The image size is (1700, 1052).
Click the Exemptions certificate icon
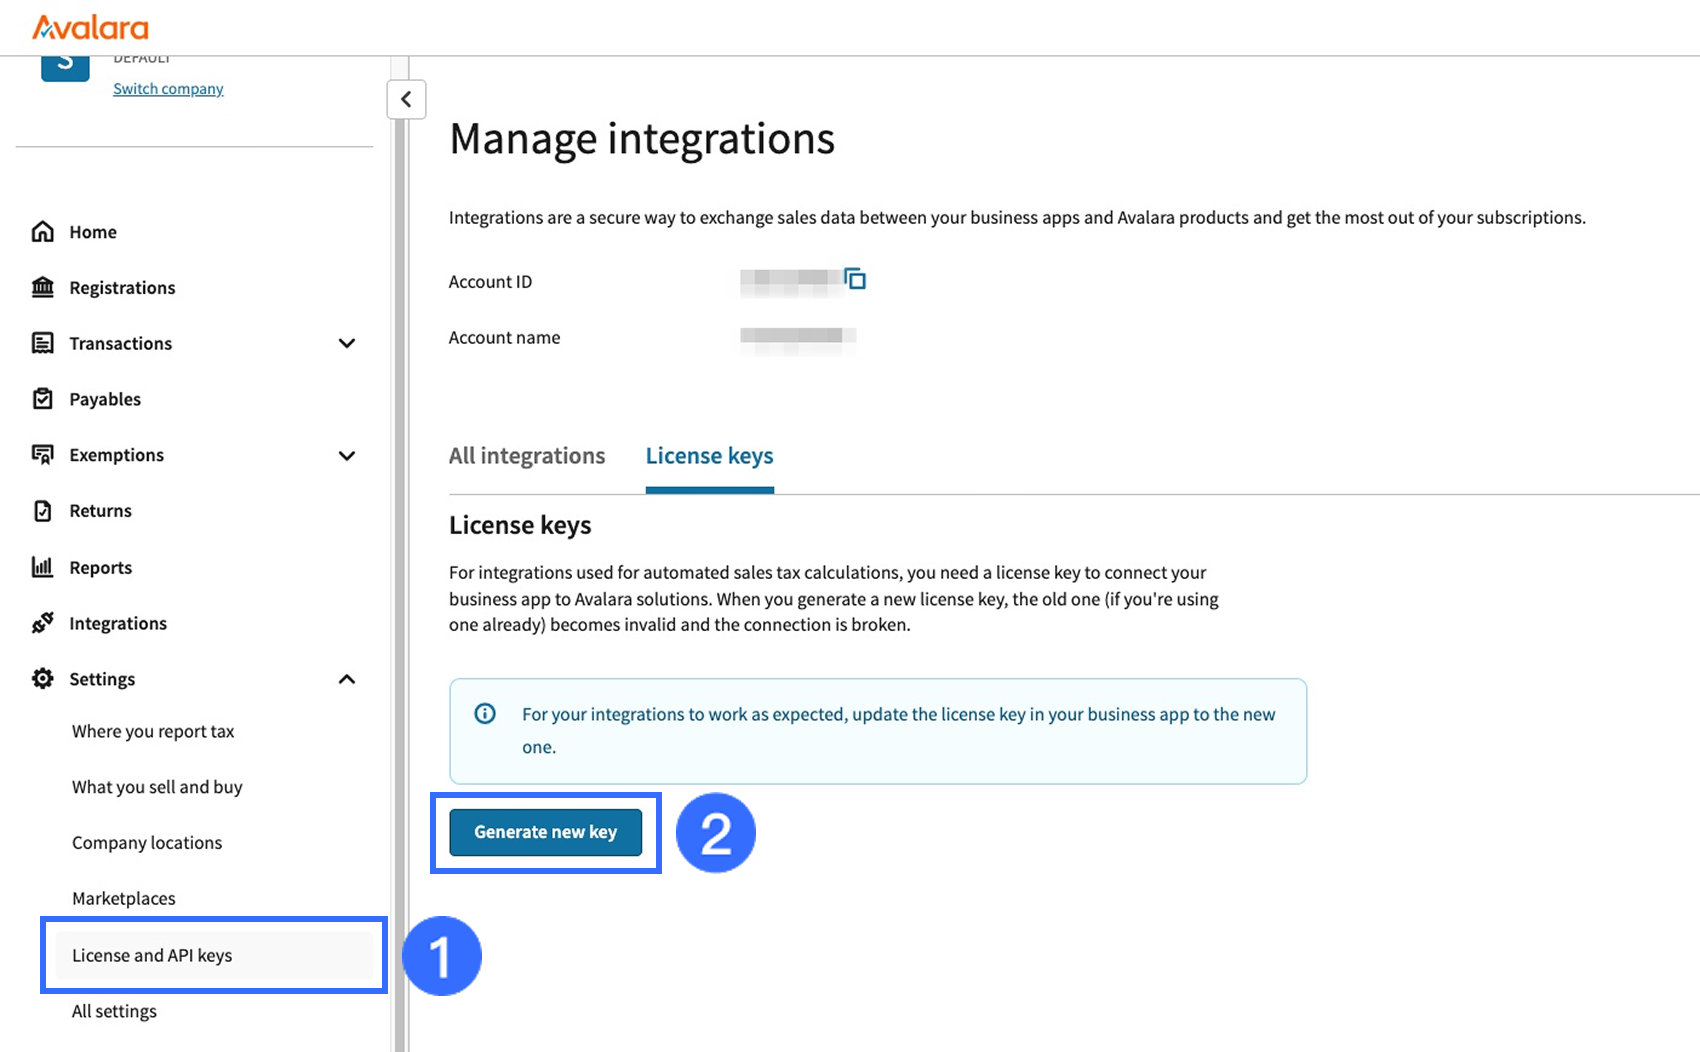click(43, 455)
